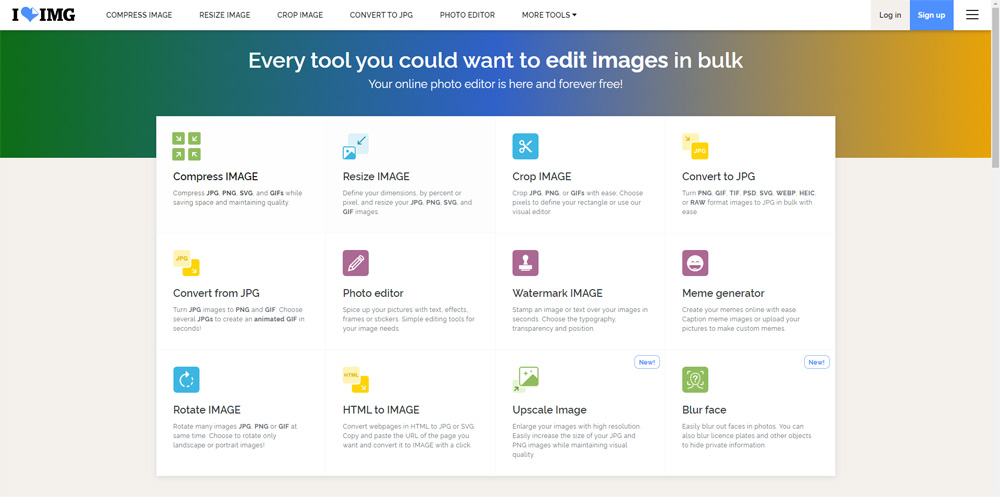Click the New! badge on Upscale Image
The height and width of the screenshot is (497, 1000).
[x=647, y=362]
